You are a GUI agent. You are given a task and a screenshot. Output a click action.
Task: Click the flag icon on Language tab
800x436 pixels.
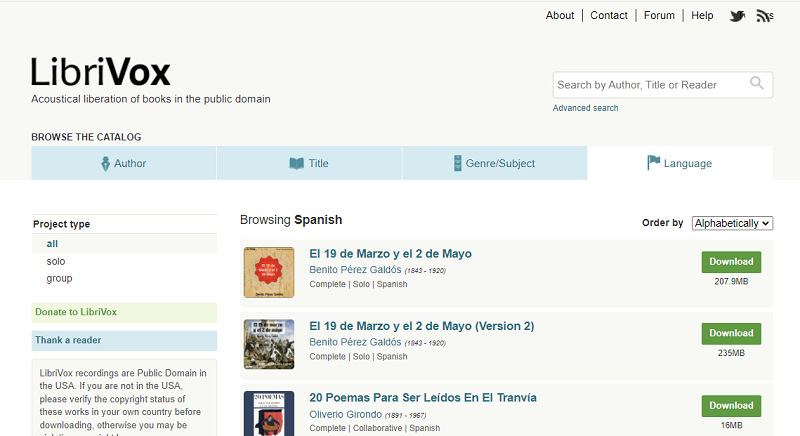(x=653, y=163)
